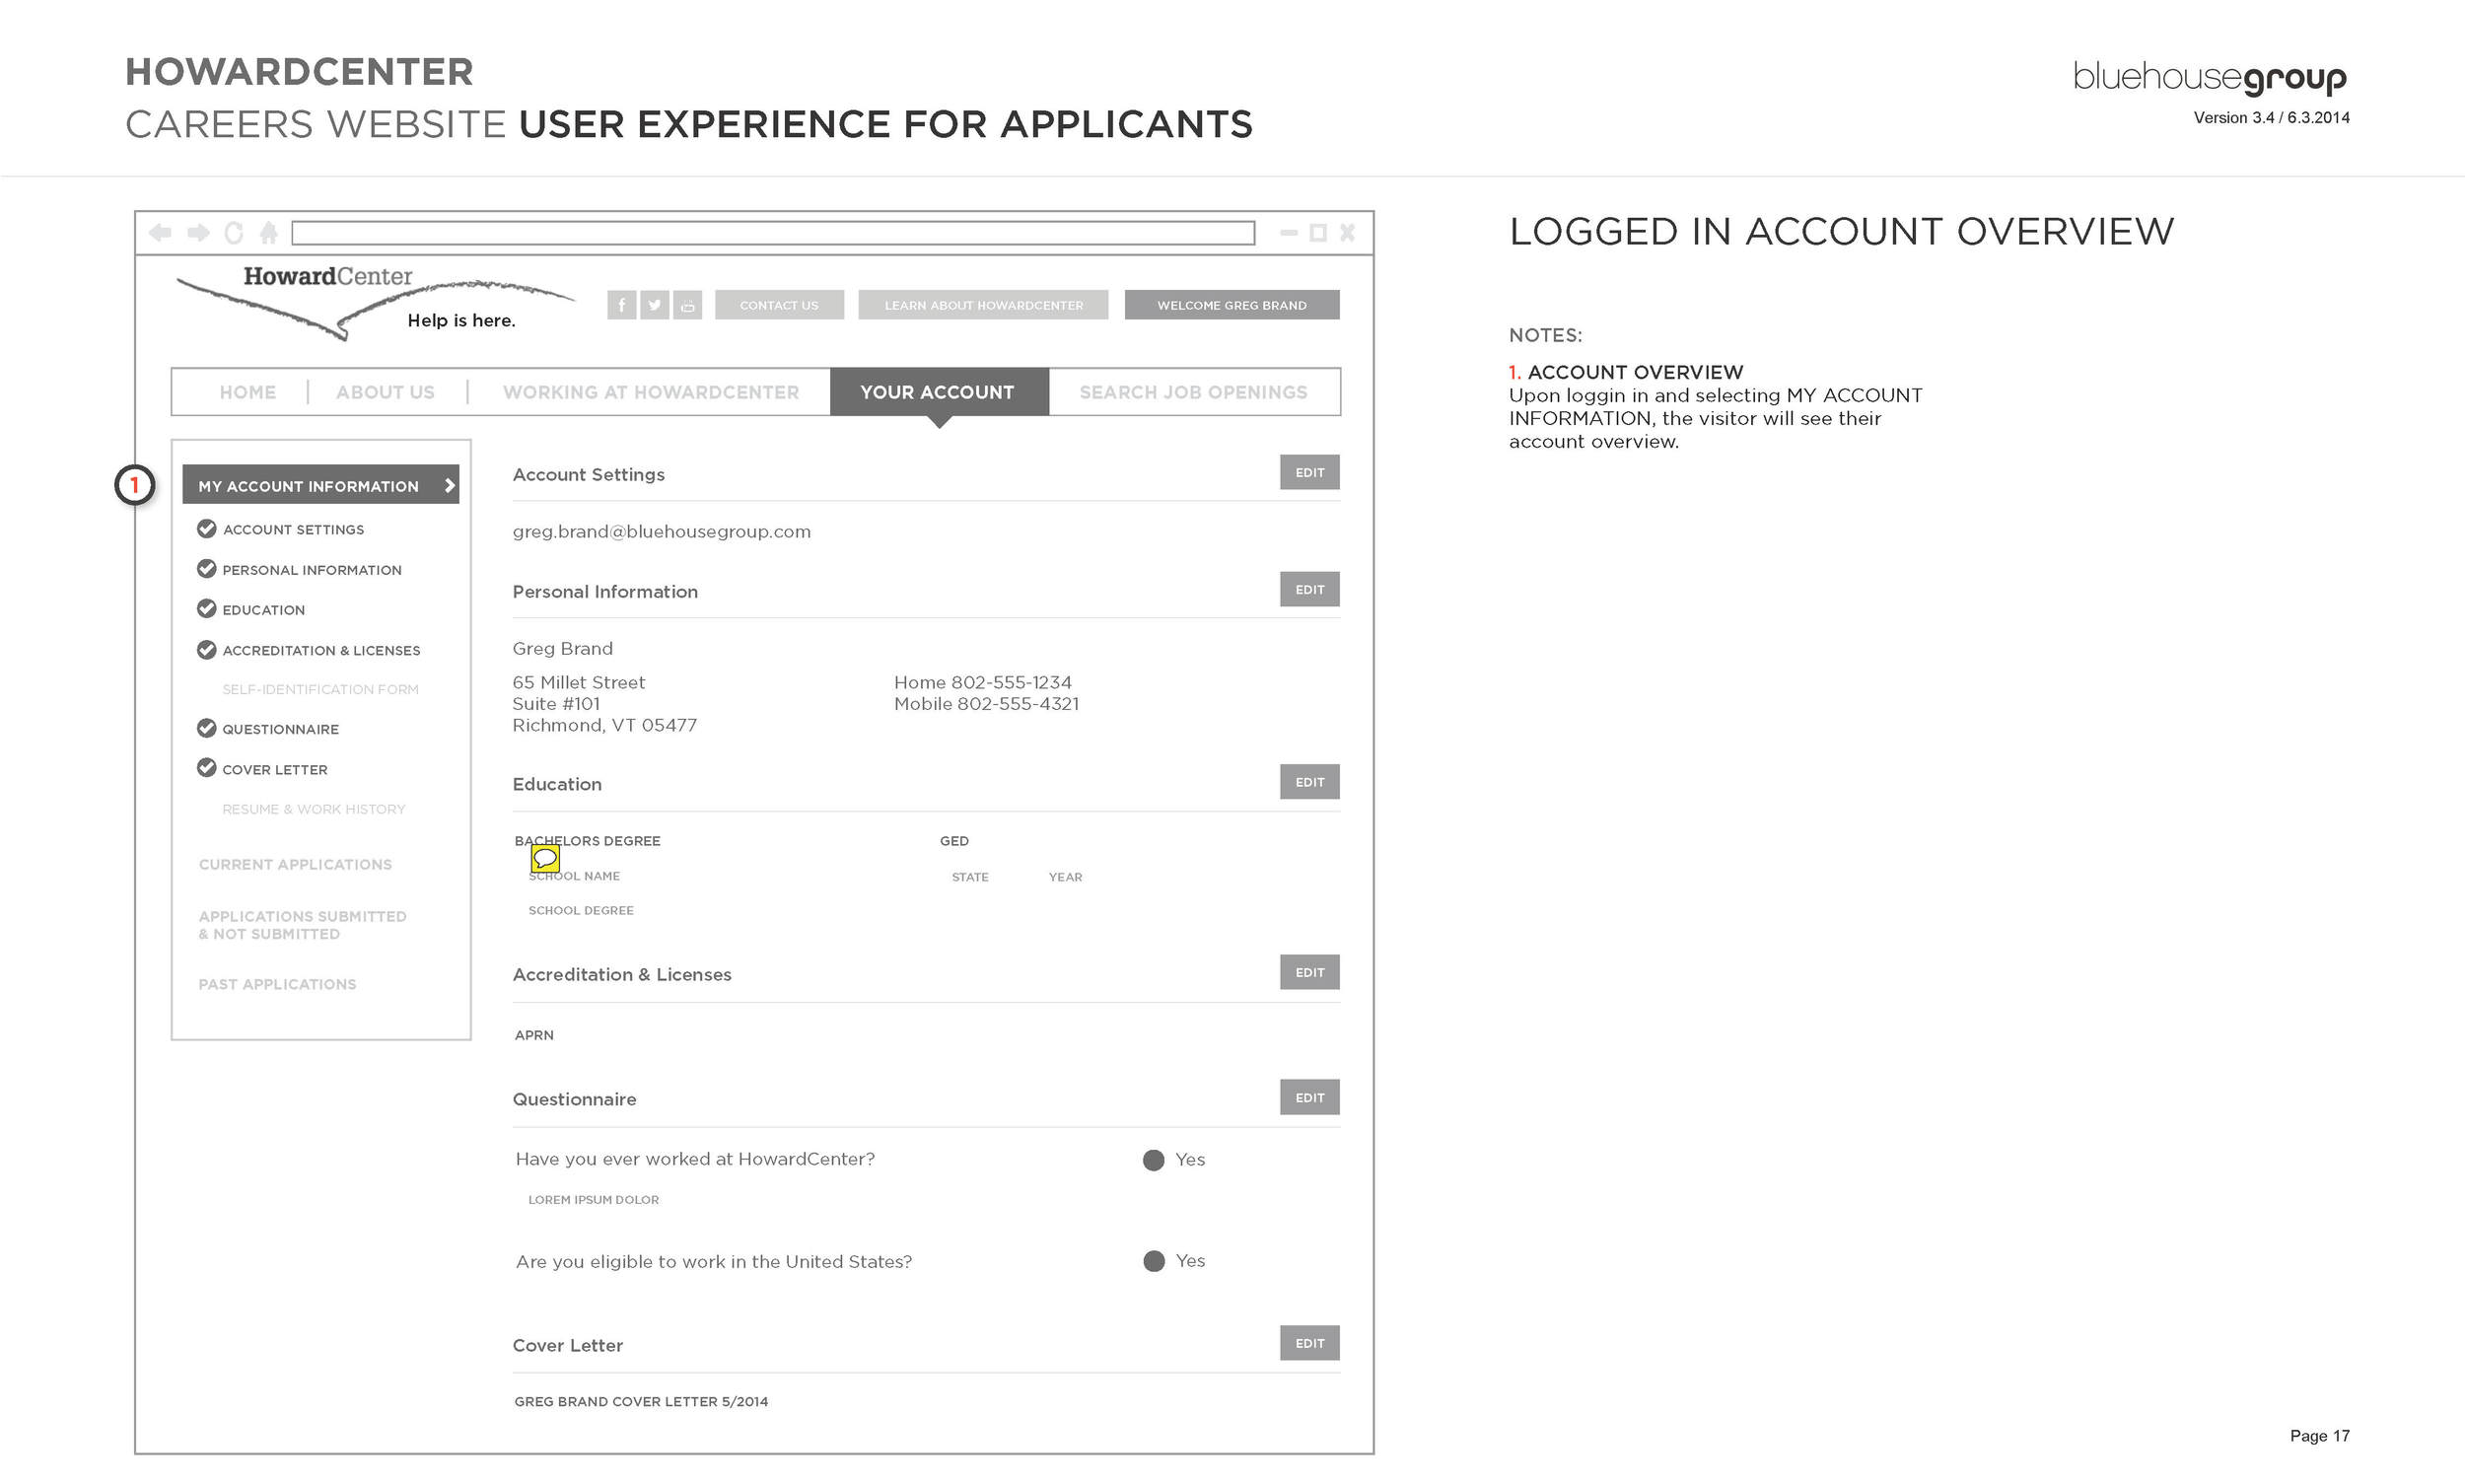The width and height of the screenshot is (2465, 1484).
Task: Click the browser back arrow
Action: (162, 232)
